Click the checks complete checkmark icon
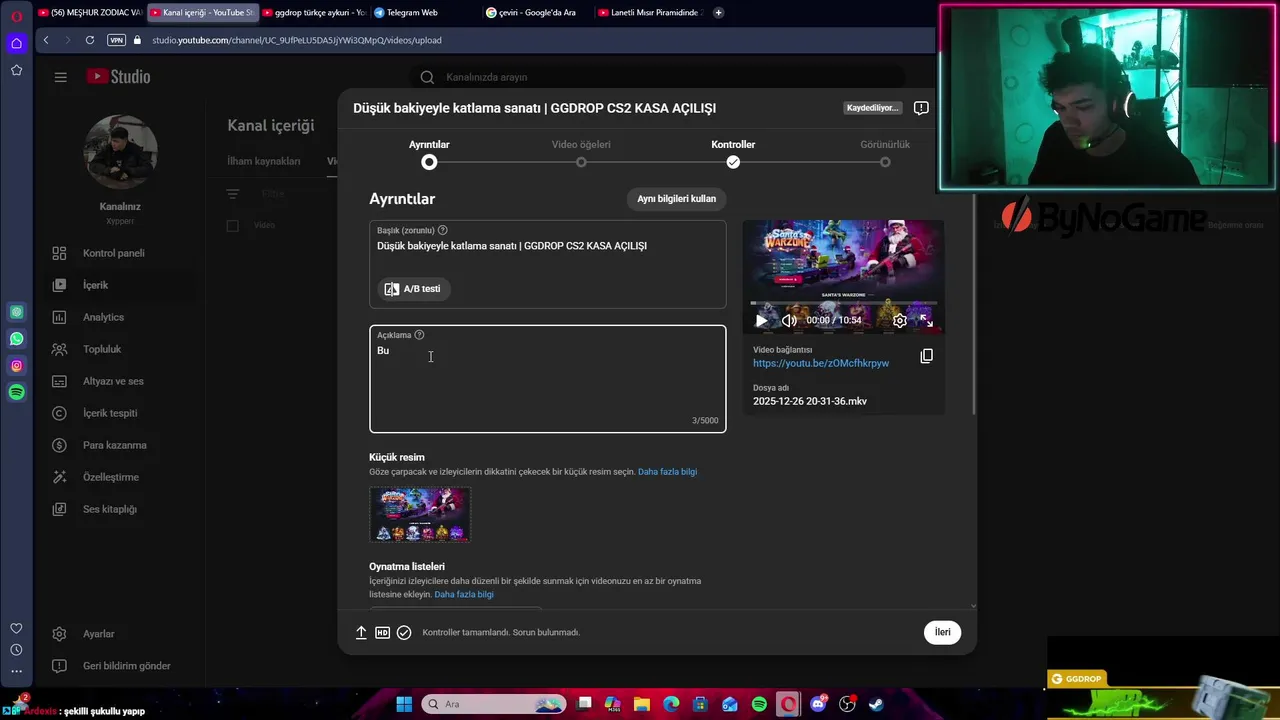 coord(404,632)
